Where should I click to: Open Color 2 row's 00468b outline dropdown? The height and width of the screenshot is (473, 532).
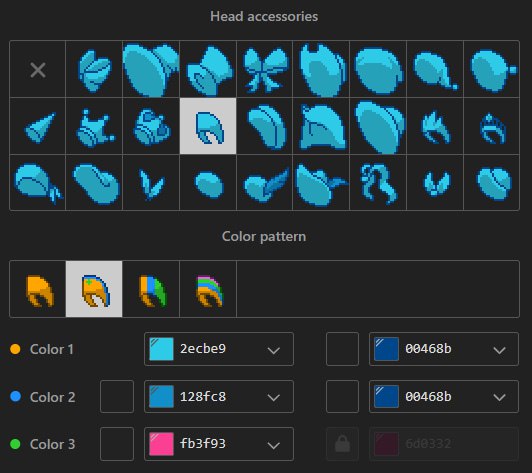pyautogui.click(x=444, y=396)
